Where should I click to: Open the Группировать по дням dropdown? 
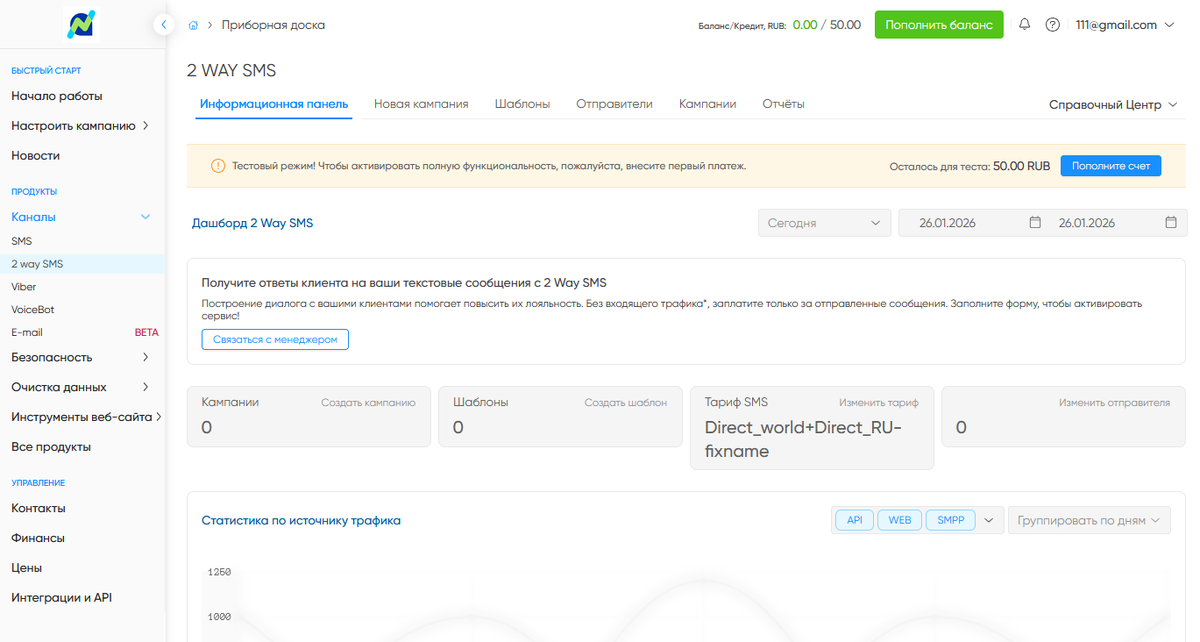pyautogui.click(x=1089, y=520)
